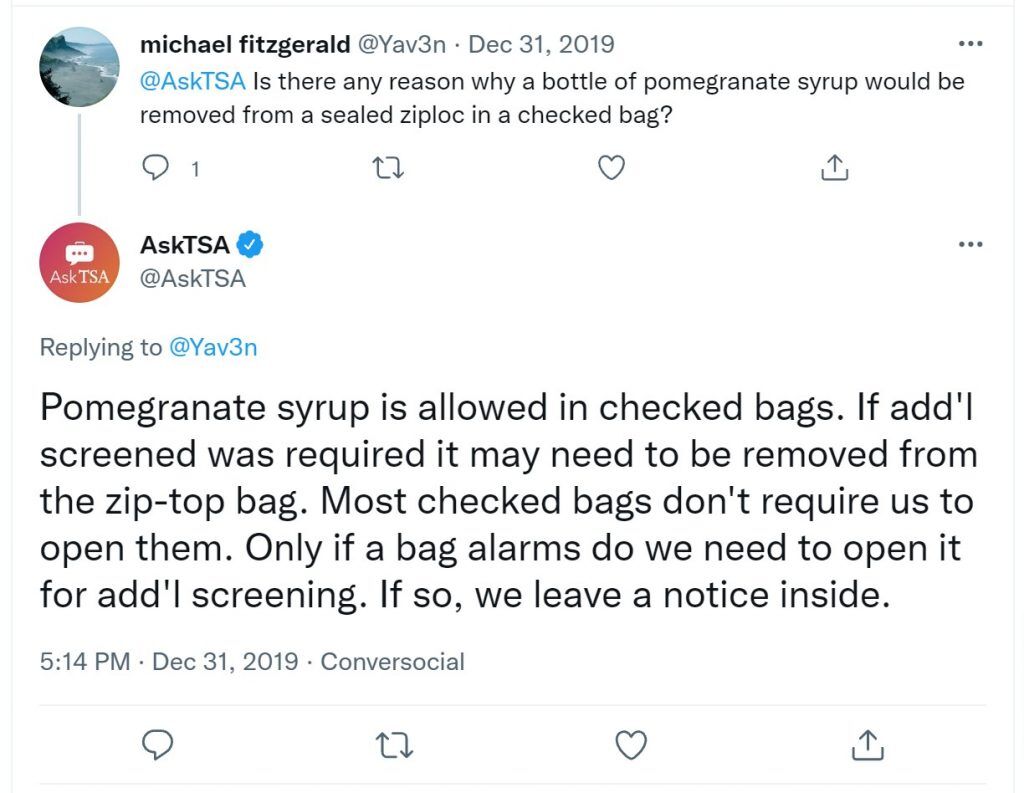The width and height of the screenshot is (1024, 793).
Task: Open the michael fitzgerald display name
Action: click(245, 44)
